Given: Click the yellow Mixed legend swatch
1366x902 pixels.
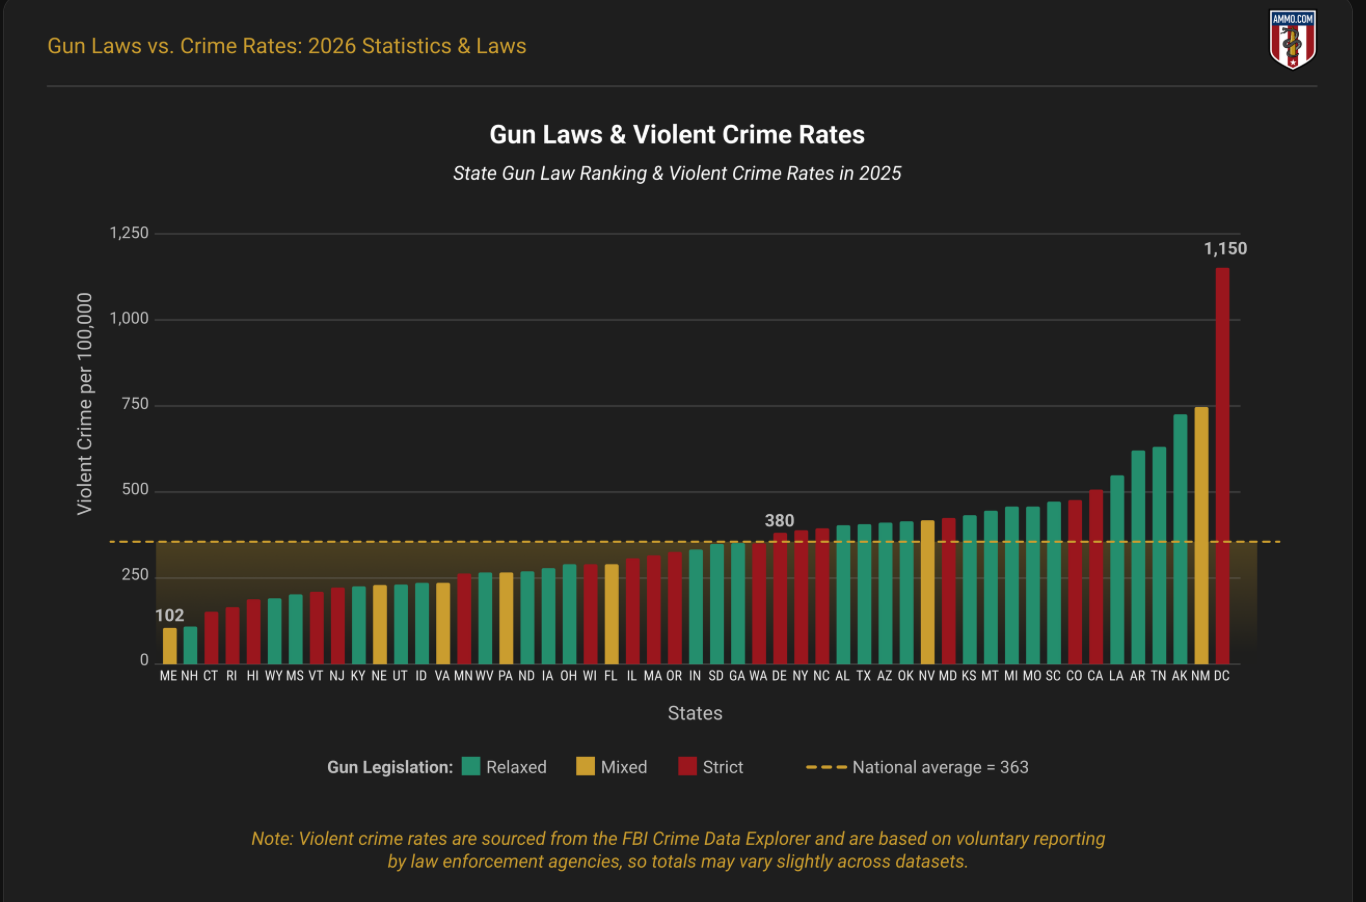Looking at the screenshot, I should tap(585, 767).
